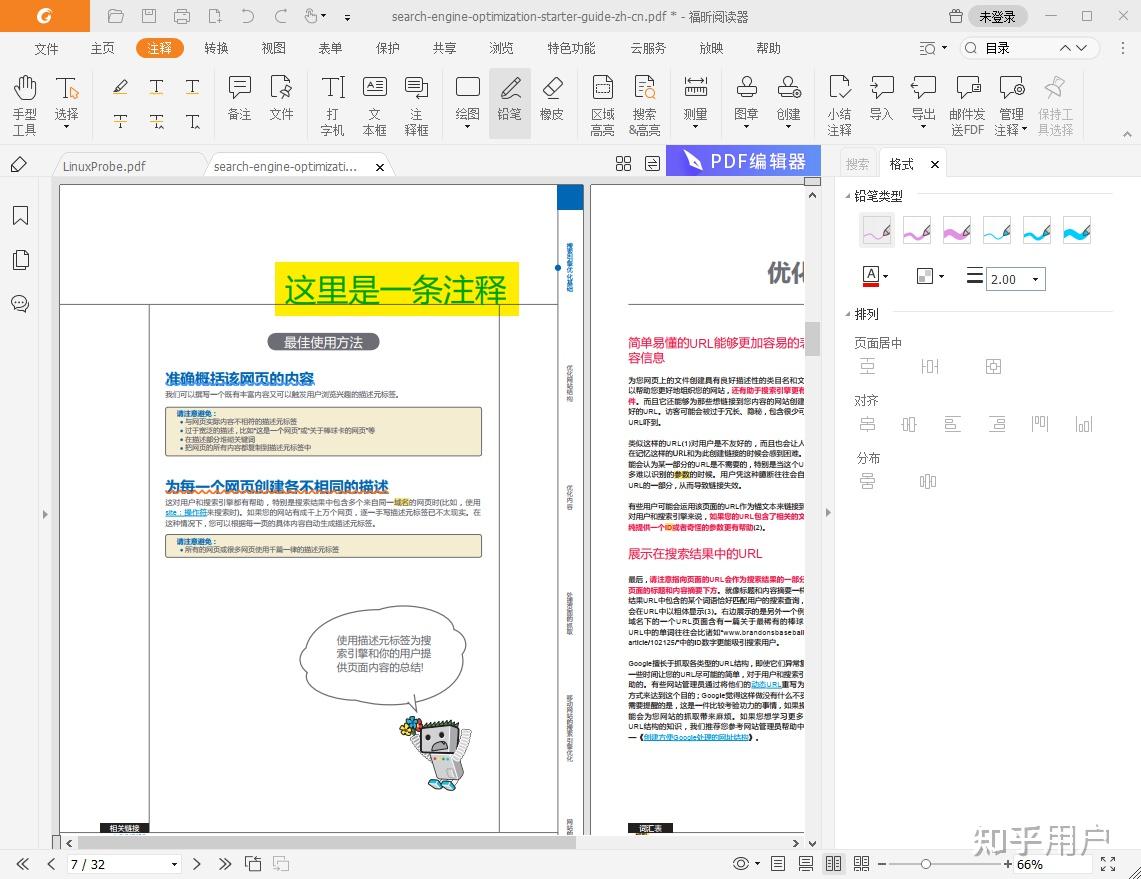Go to the previous page
This screenshot has height=879, width=1141.
tap(50, 864)
